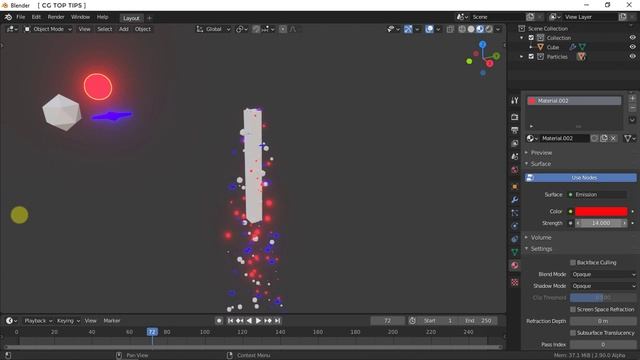
Task: Jump to the animation start frame
Action: tap(230, 321)
